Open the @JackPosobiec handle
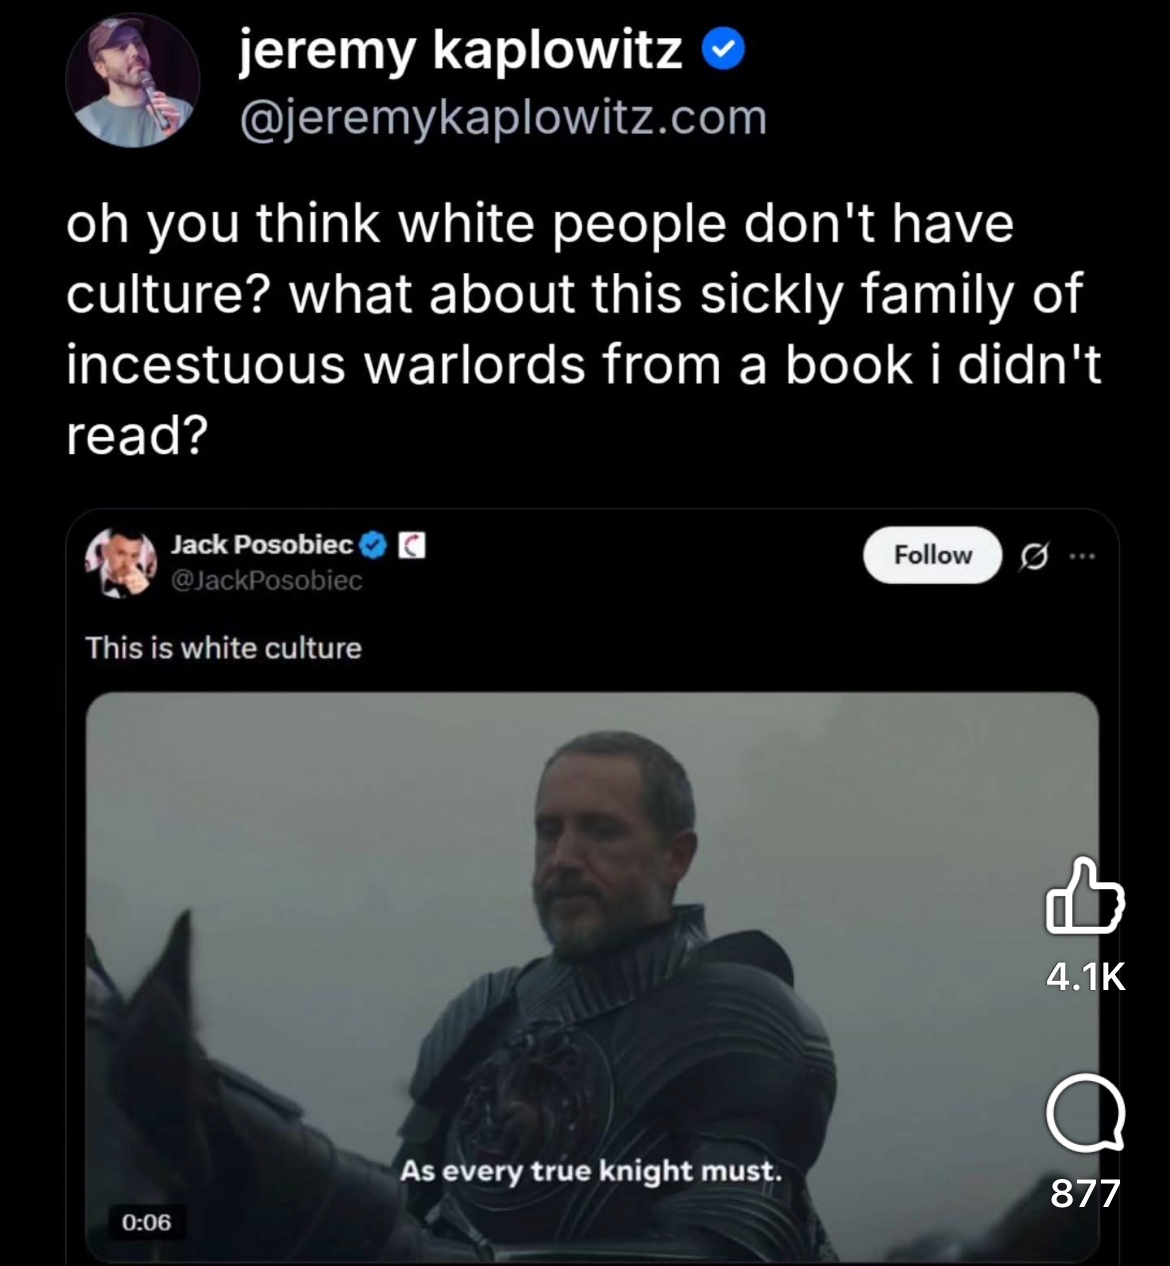 tap(266, 581)
